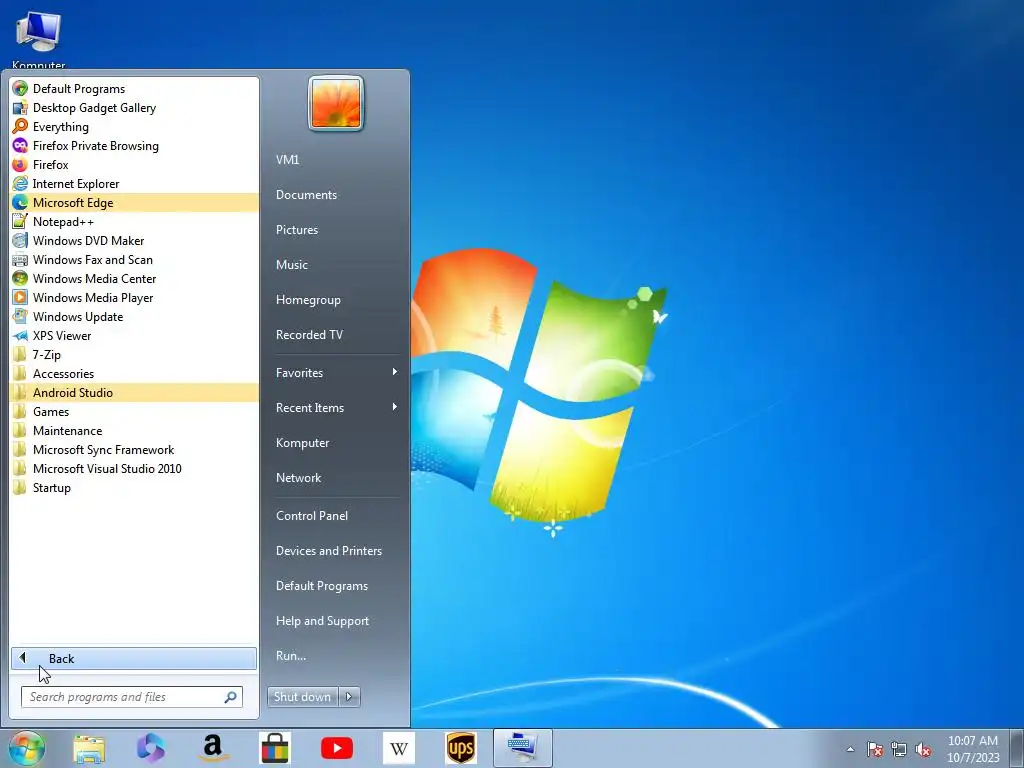Open Firefox browser
Viewport: 1024px width, 768px height.
(135, 165)
